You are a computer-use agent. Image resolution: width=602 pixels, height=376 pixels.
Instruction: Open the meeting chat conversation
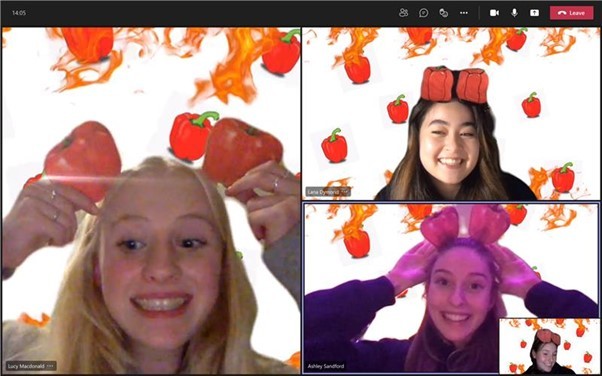click(x=423, y=13)
